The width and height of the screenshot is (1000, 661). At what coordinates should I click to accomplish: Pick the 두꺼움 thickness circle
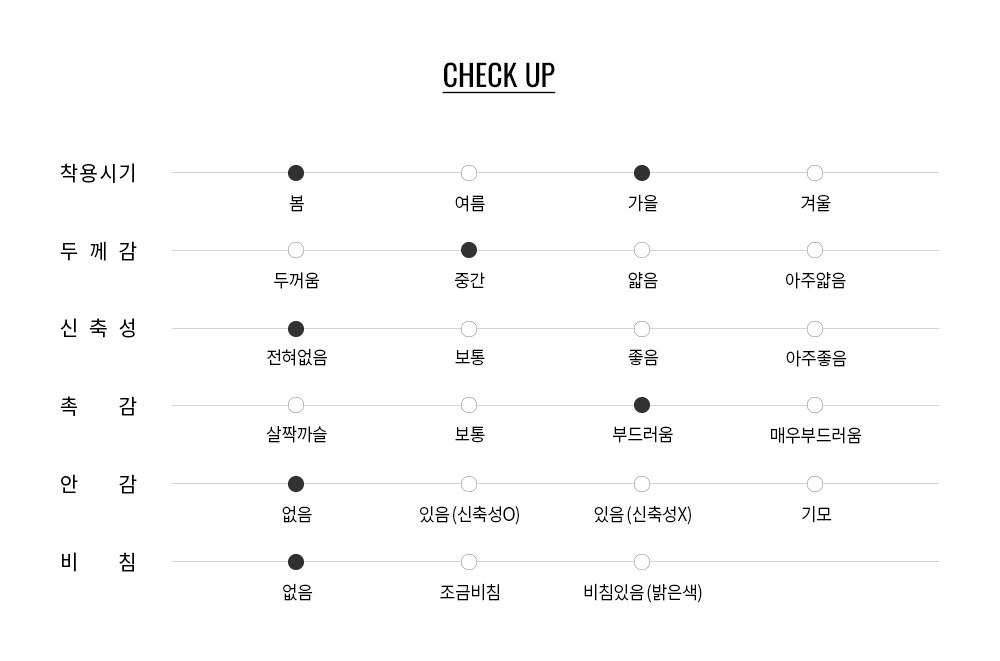(x=296, y=250)
